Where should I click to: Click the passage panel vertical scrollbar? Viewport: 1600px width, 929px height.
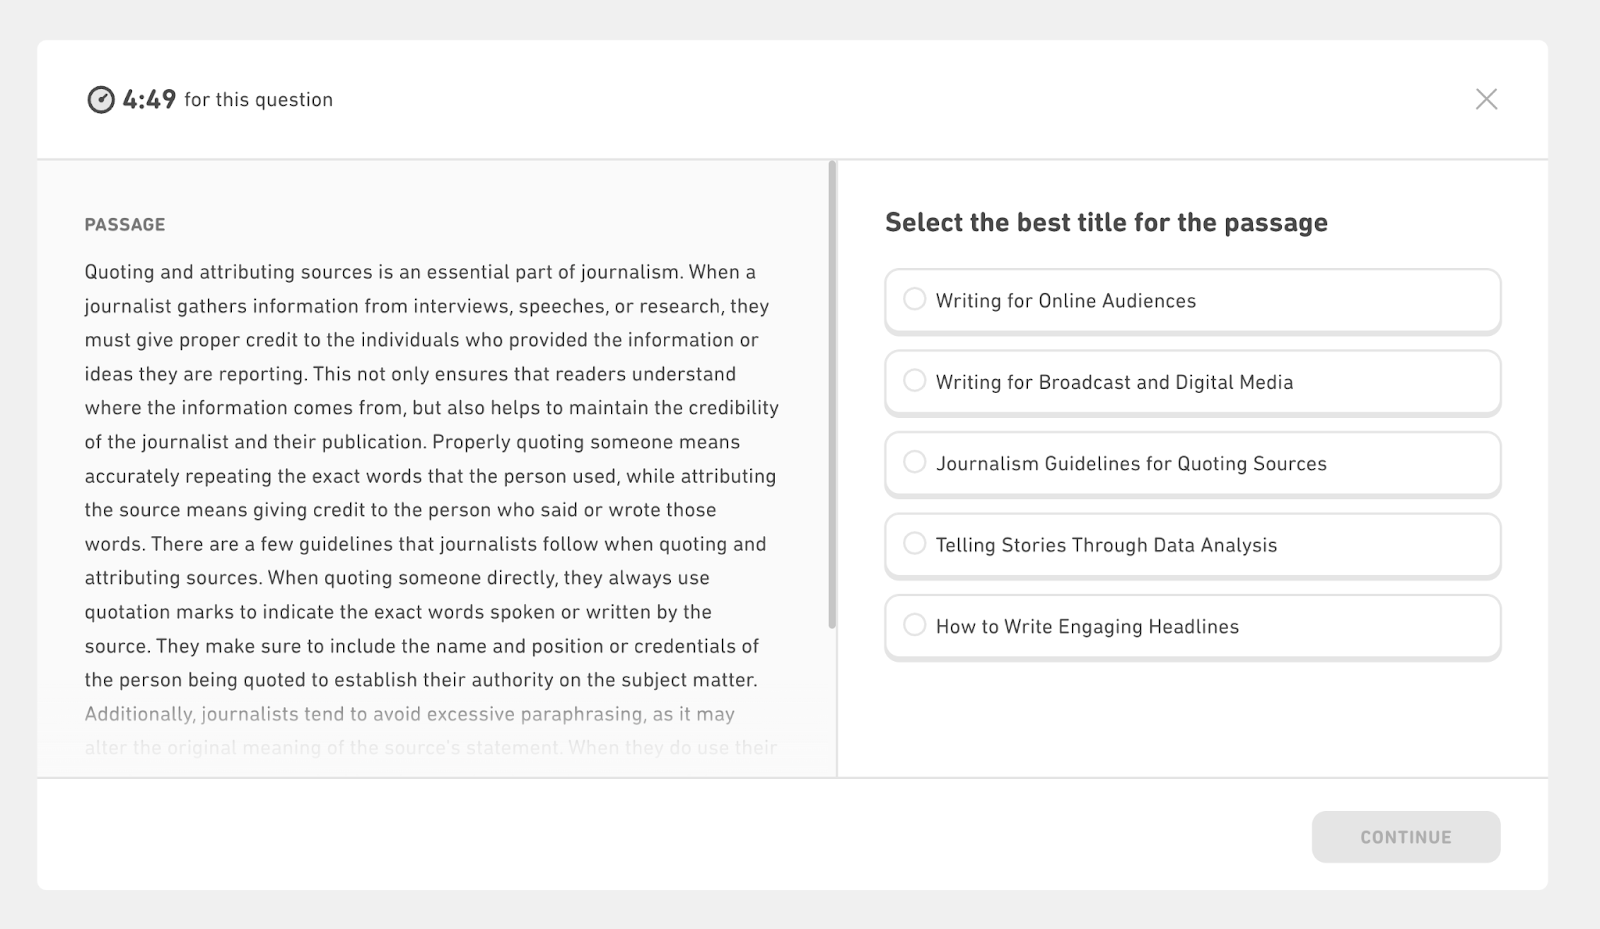coord(832,395)
